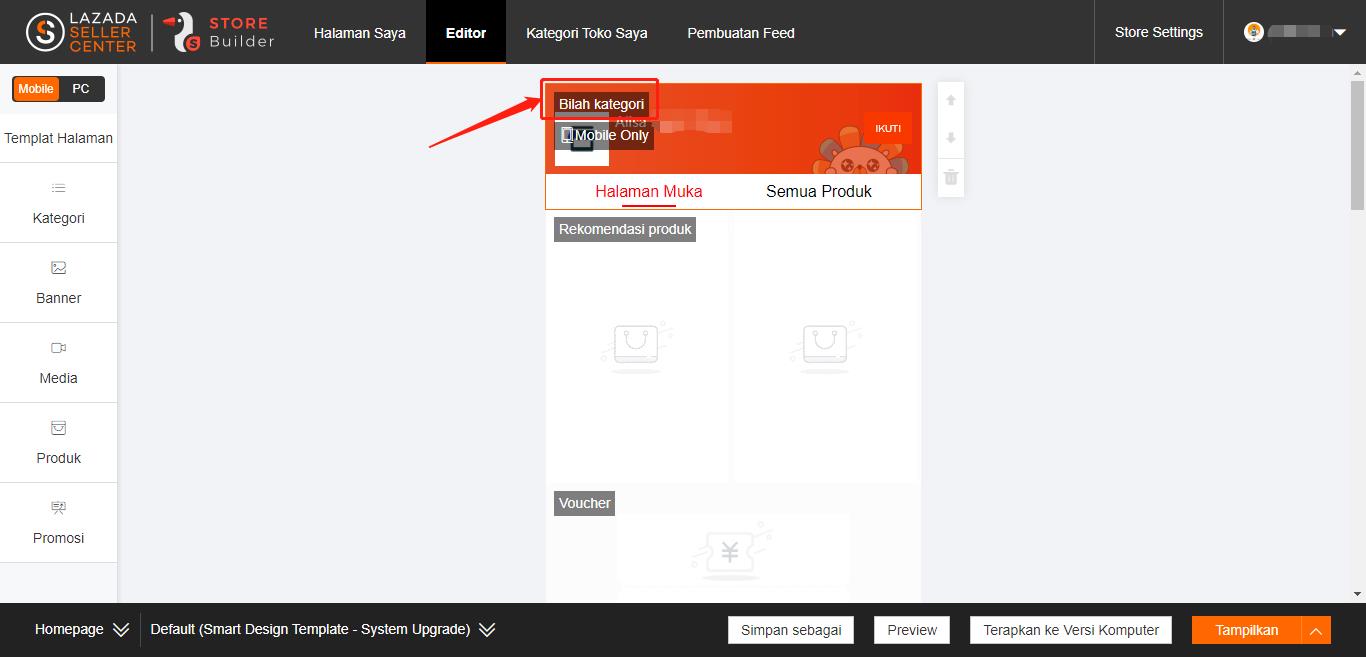
Task: Open Kategori Toko Saya menu
Action: [x=587, y=33]
